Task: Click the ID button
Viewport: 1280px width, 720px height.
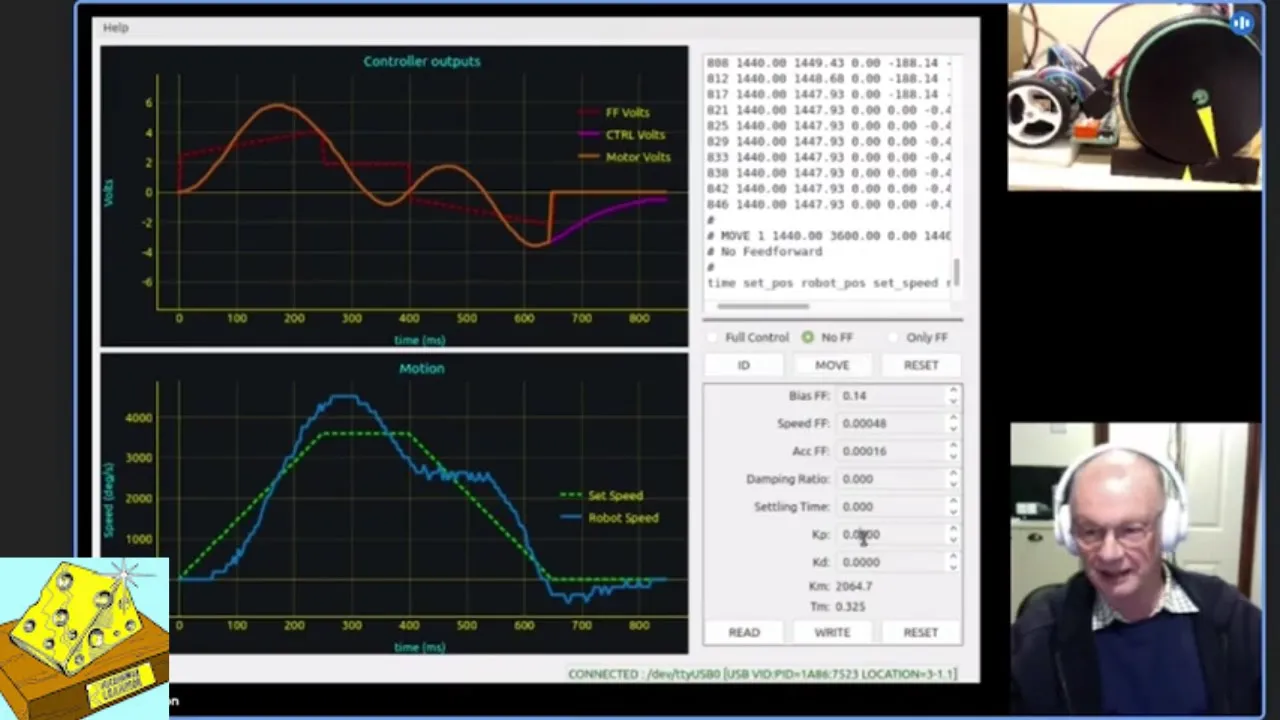Action: click(x=743, y=365)
